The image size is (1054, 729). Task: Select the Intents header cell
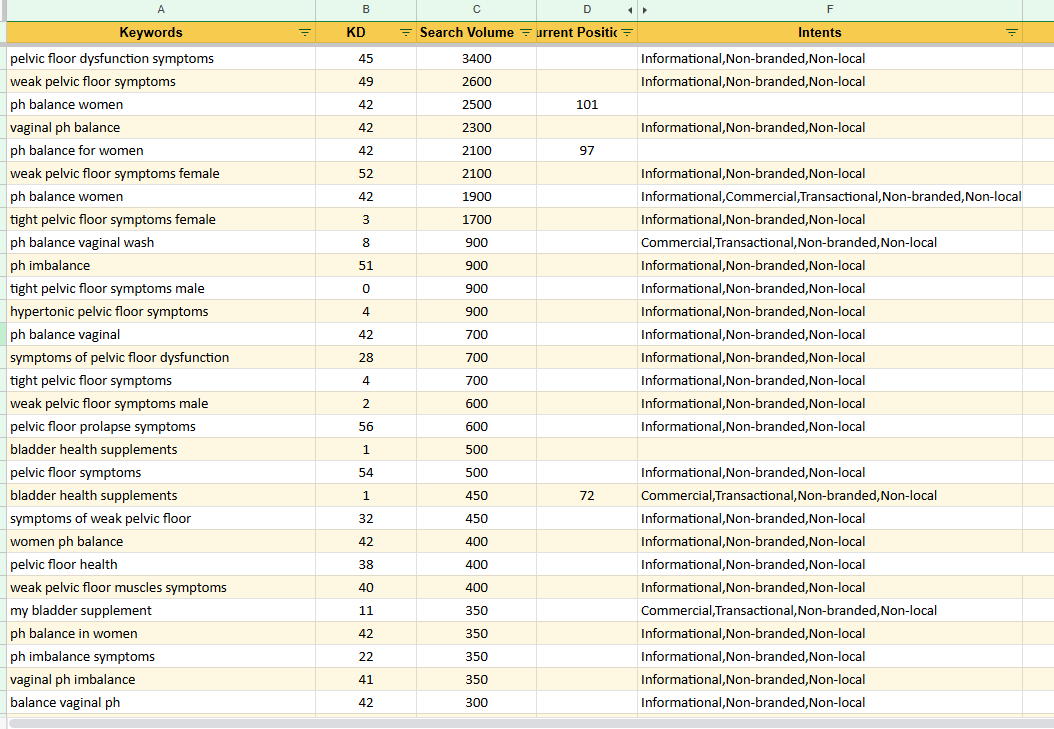(830, 32)
